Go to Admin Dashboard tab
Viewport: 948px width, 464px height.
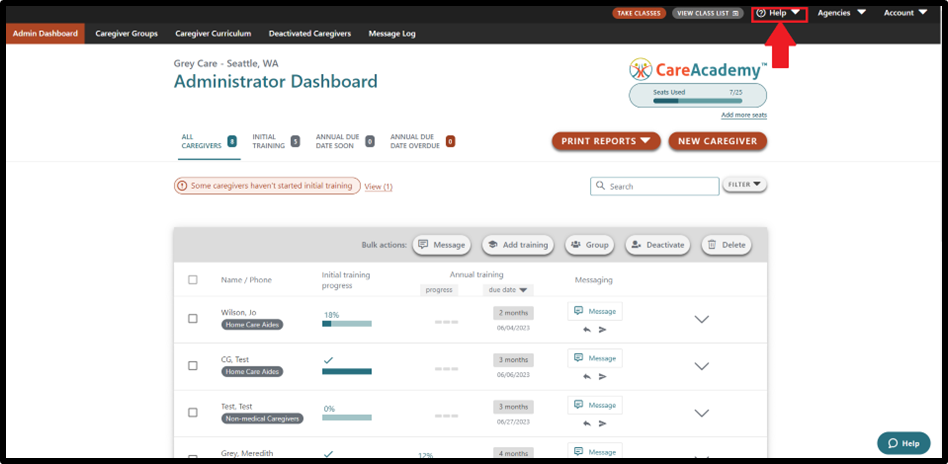click(x=45, y=33)
